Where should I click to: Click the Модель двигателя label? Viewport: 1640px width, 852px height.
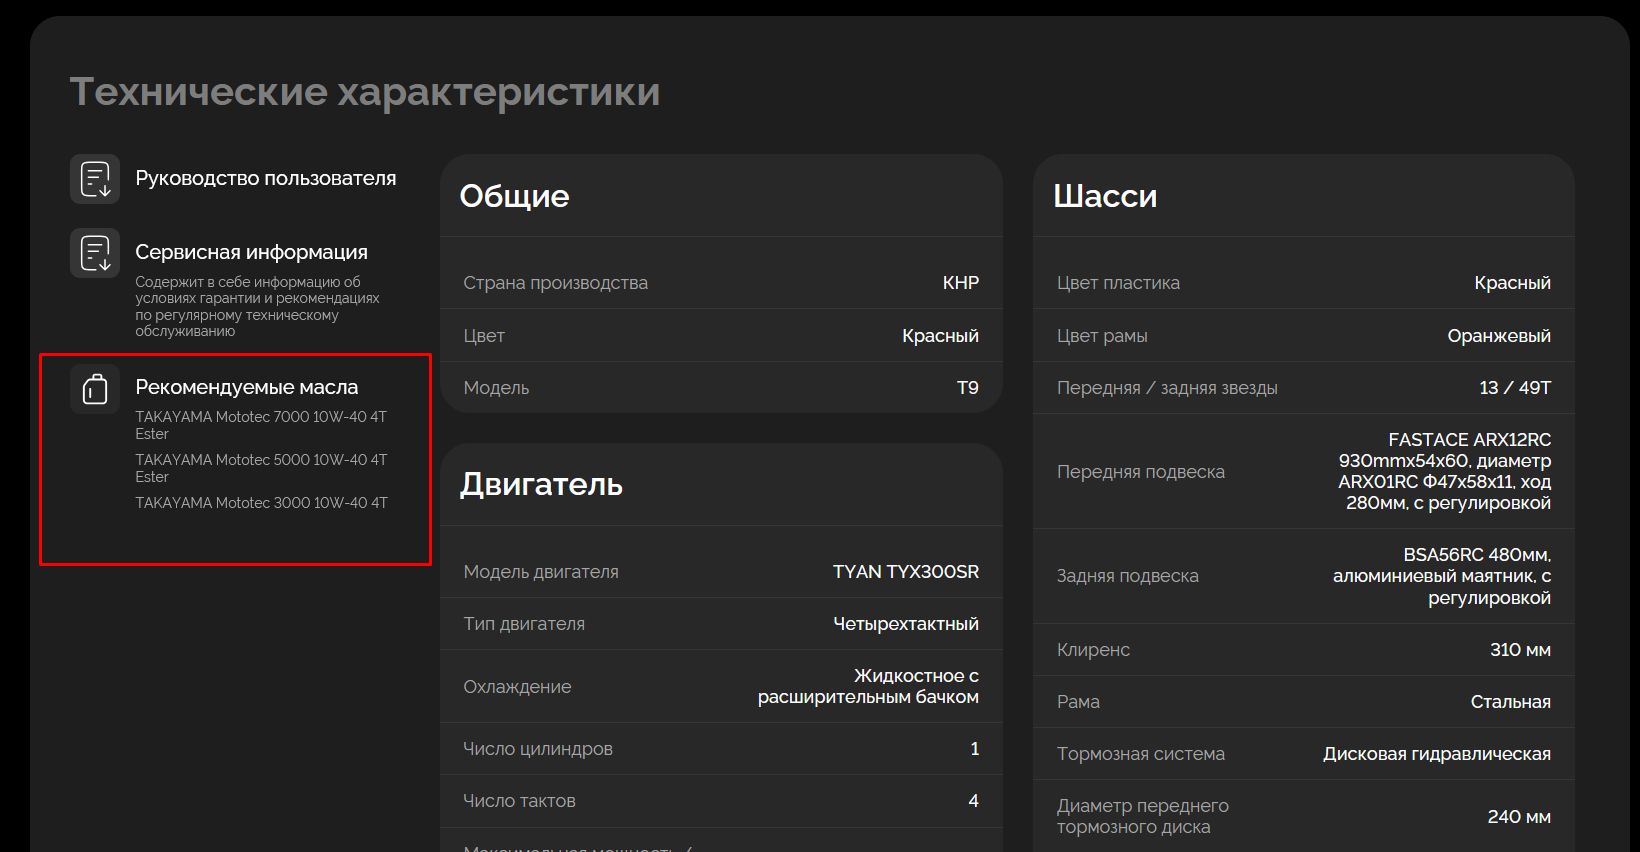coord(541,572)
